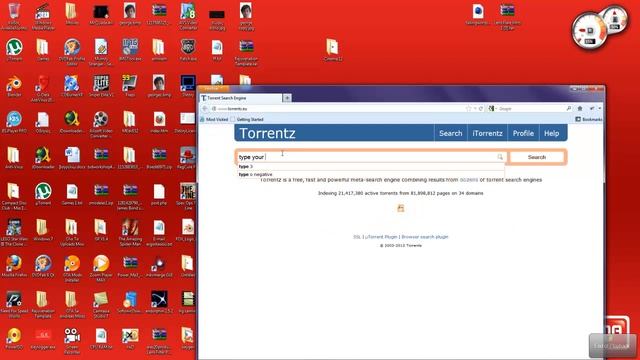Screen dimensions: 640x360
Task: Open the iTorrentz navigation item
Action: pos(487,133)
